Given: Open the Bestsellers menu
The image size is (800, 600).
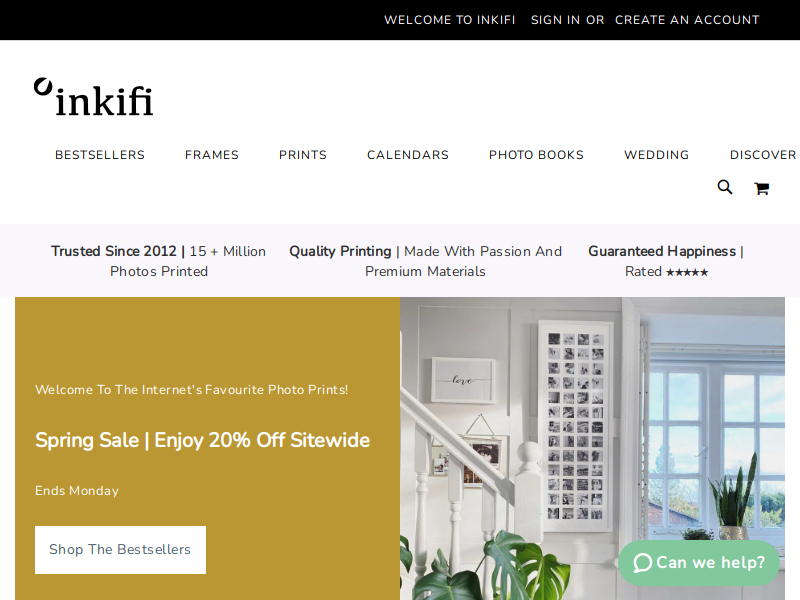Looking at the screenshot, I should pos(100,155).
